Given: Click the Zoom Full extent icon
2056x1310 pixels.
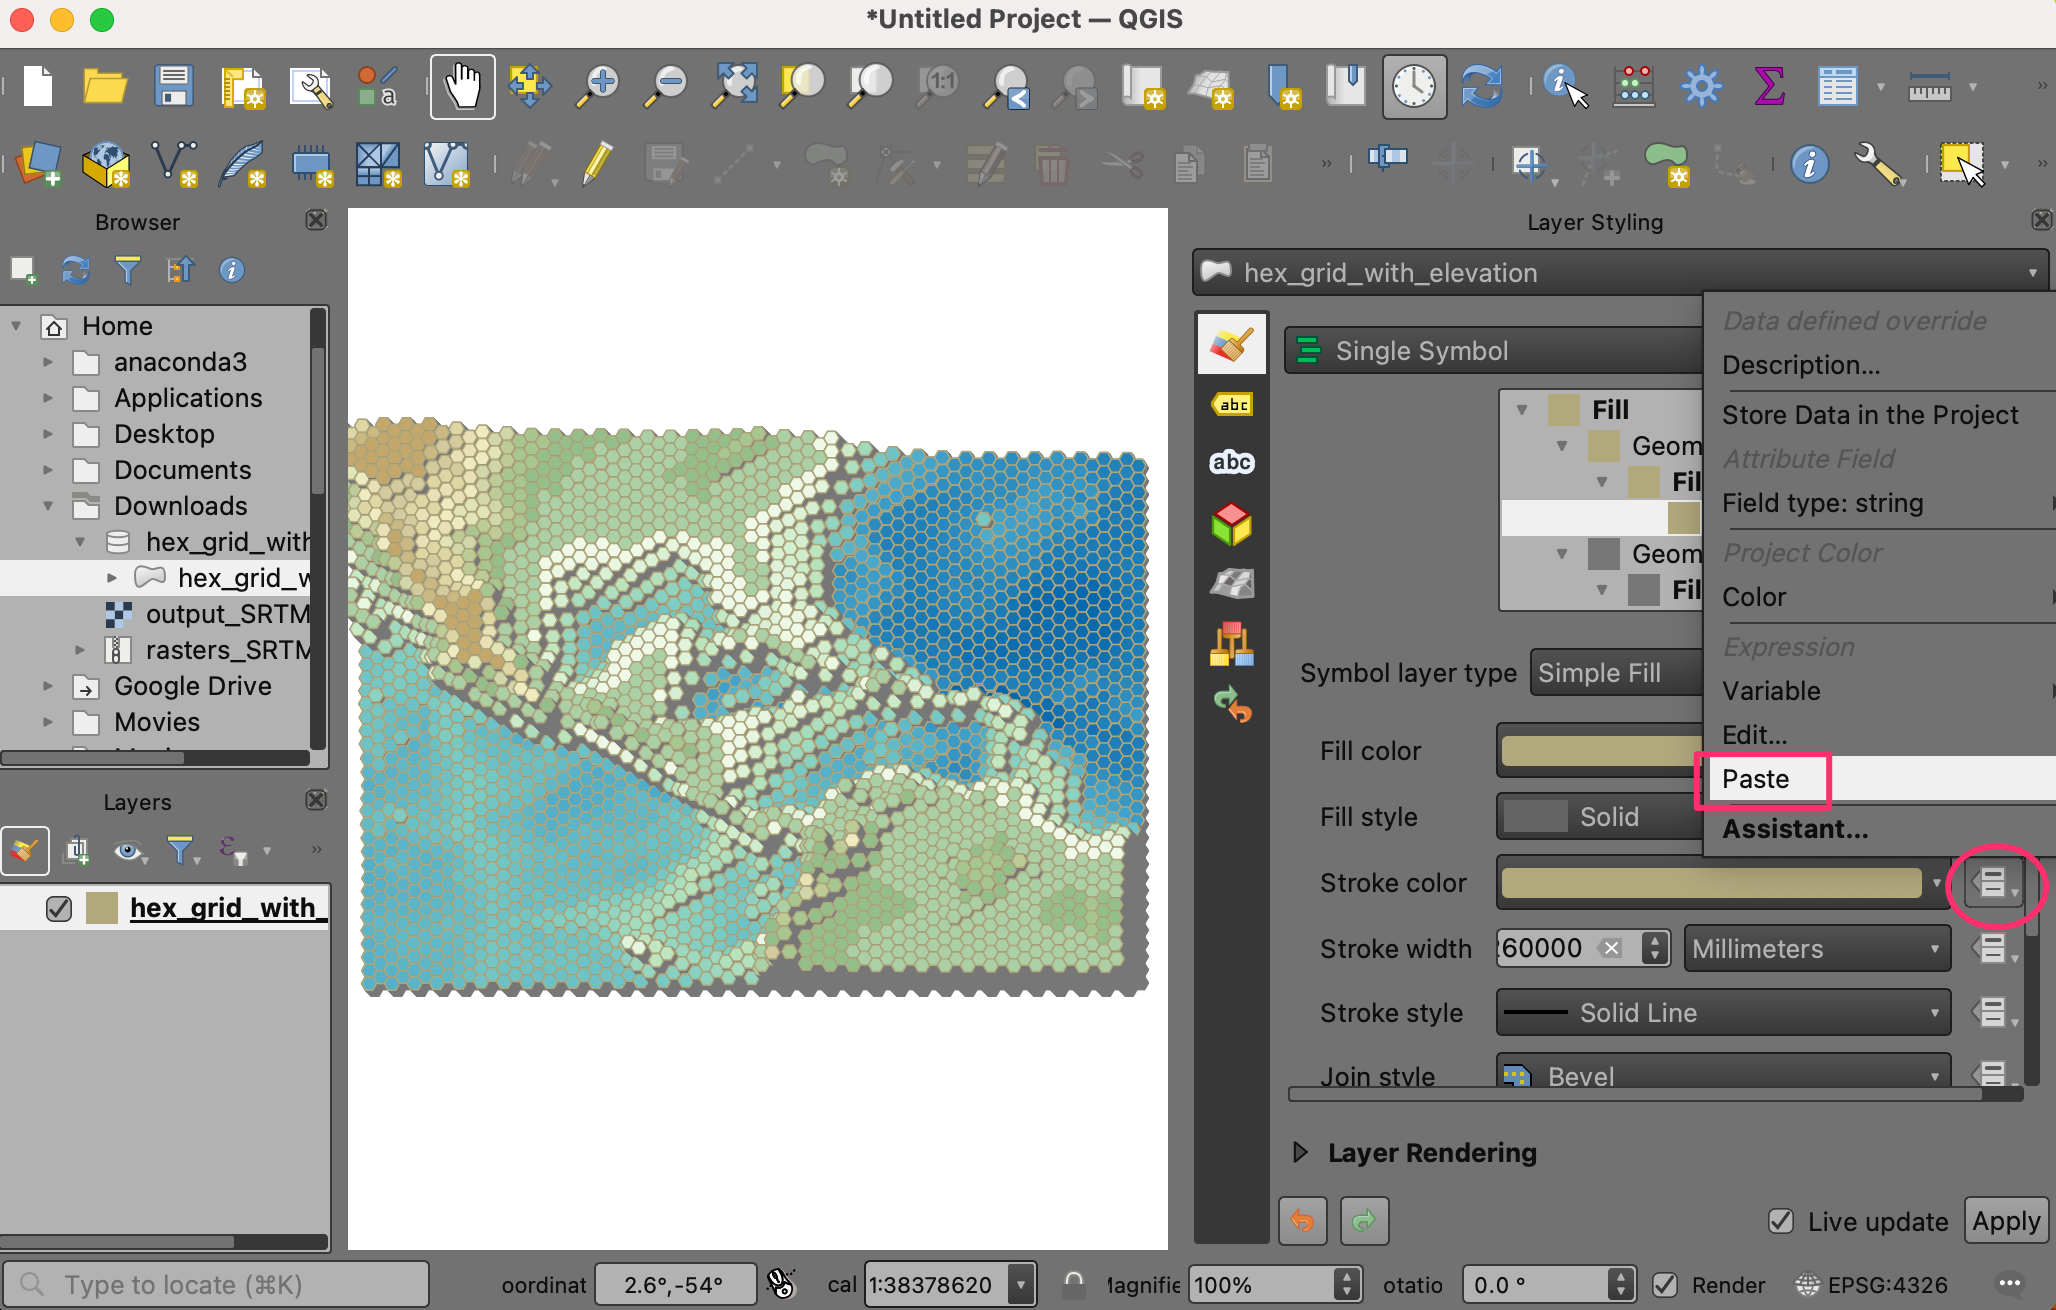Looking at the screenshot, I should coord(734,86).
